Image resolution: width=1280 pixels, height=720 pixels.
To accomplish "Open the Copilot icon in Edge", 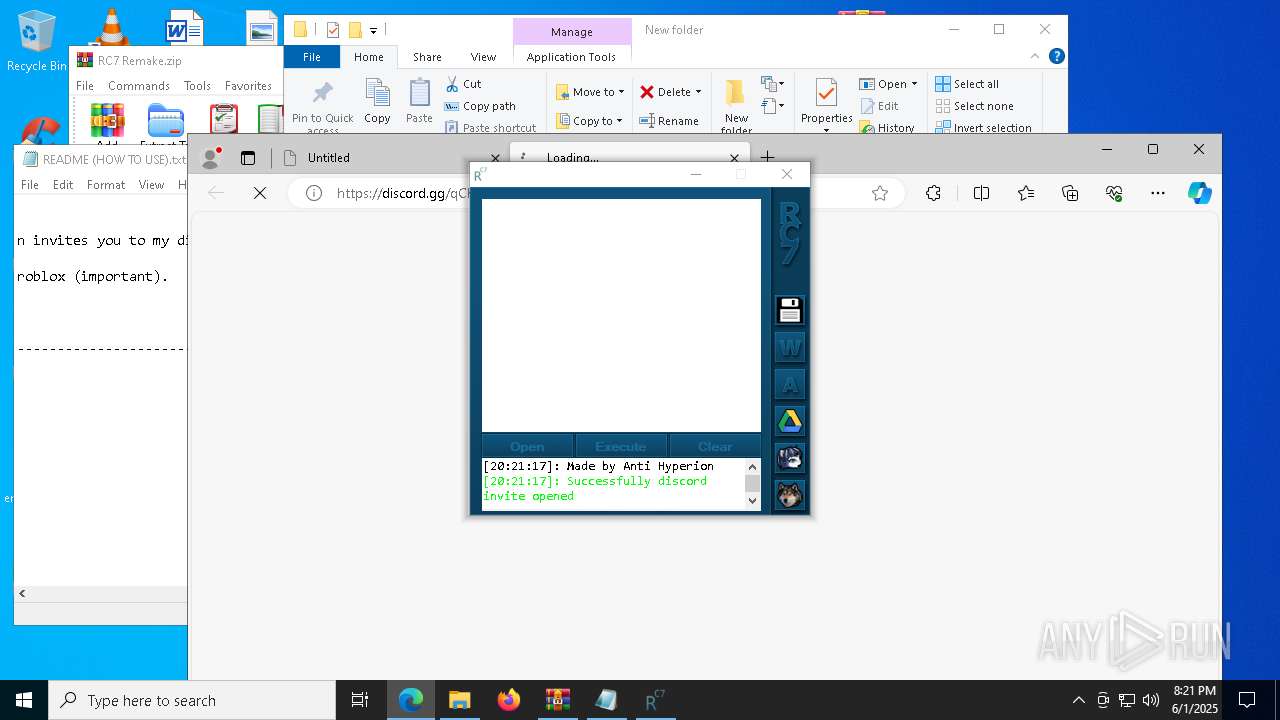I will pyautogui.click(x=1200, y=193).
